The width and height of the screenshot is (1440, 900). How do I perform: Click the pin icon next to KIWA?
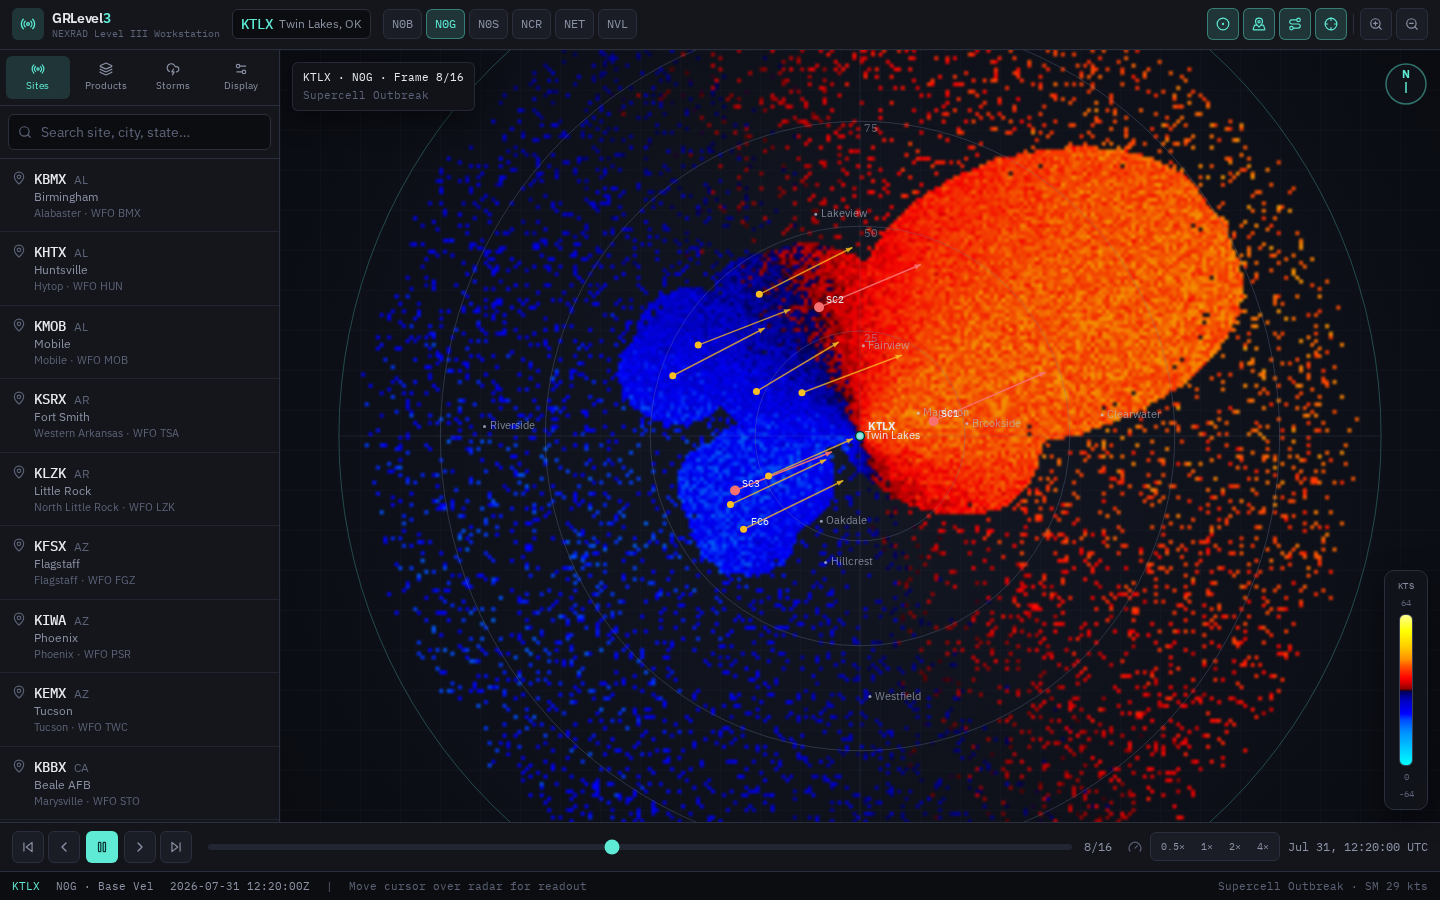[18, 619]
